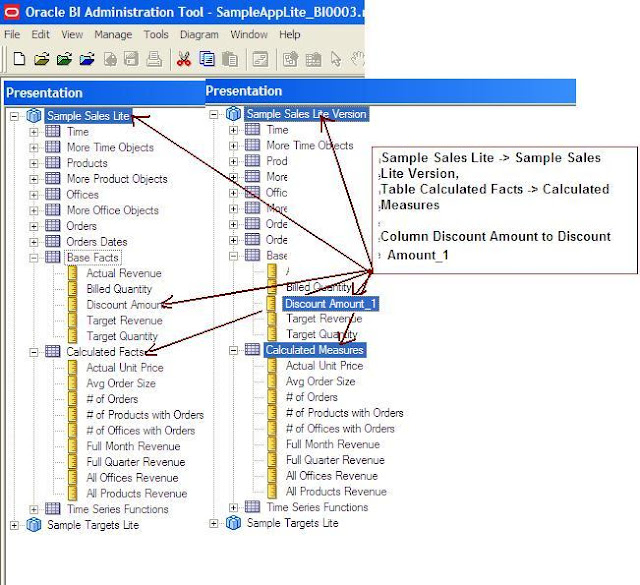This screenshot has height=585, width=640.
Task: Collapse the Calculated Facts table
Action: [34, 352]
